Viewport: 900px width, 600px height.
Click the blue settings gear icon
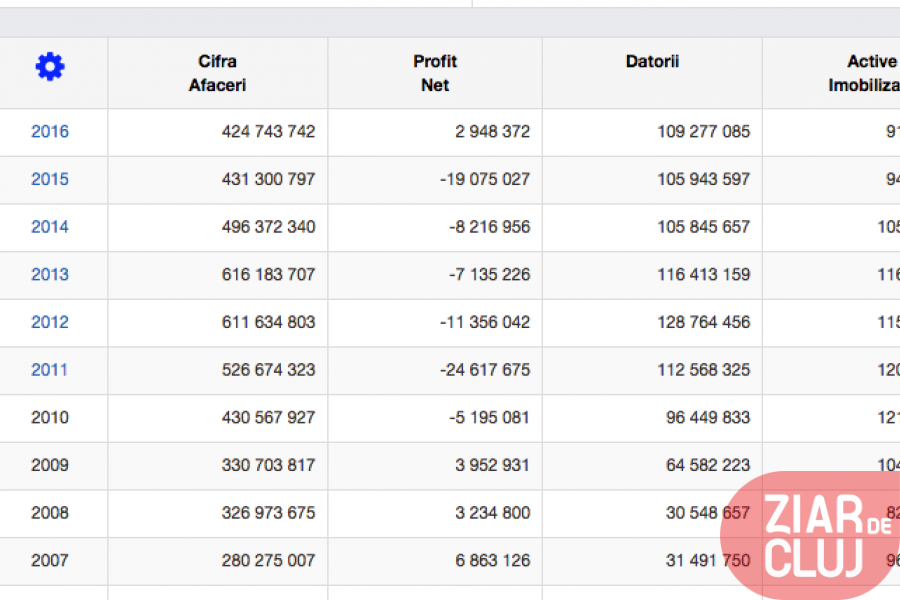[50, 67]
